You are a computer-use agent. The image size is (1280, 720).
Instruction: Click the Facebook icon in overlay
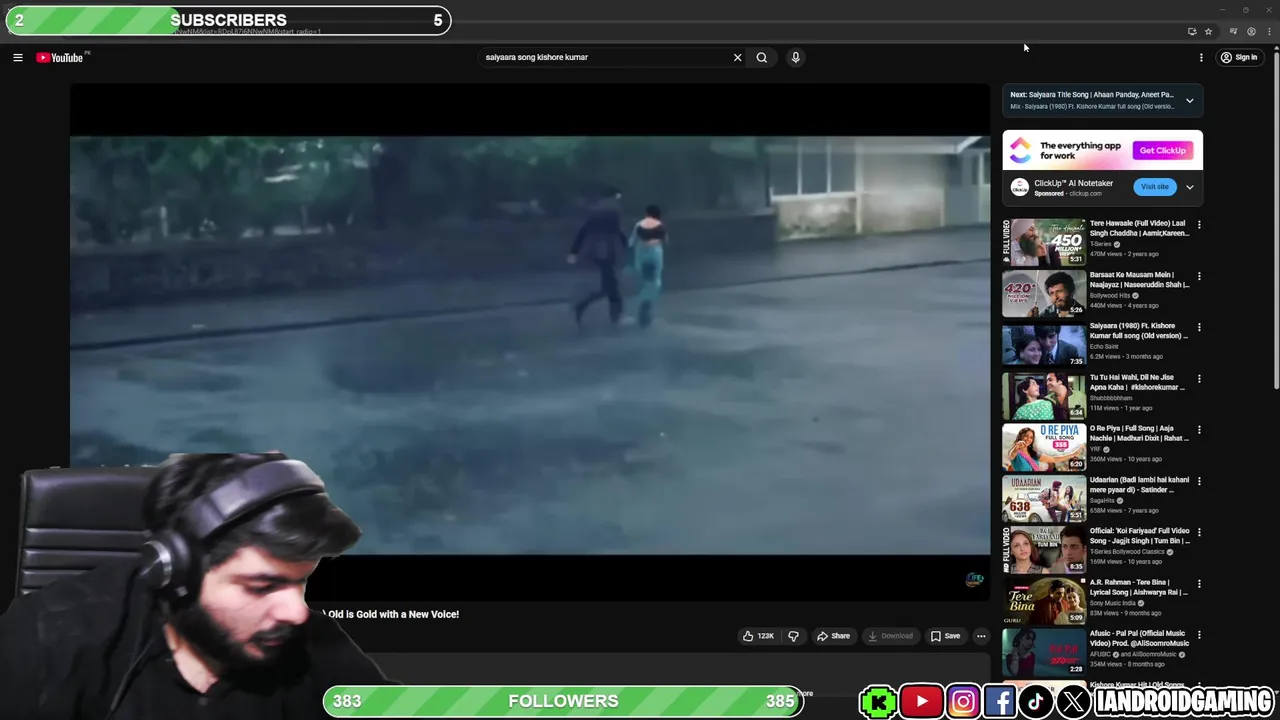(x=1000, y=702)
